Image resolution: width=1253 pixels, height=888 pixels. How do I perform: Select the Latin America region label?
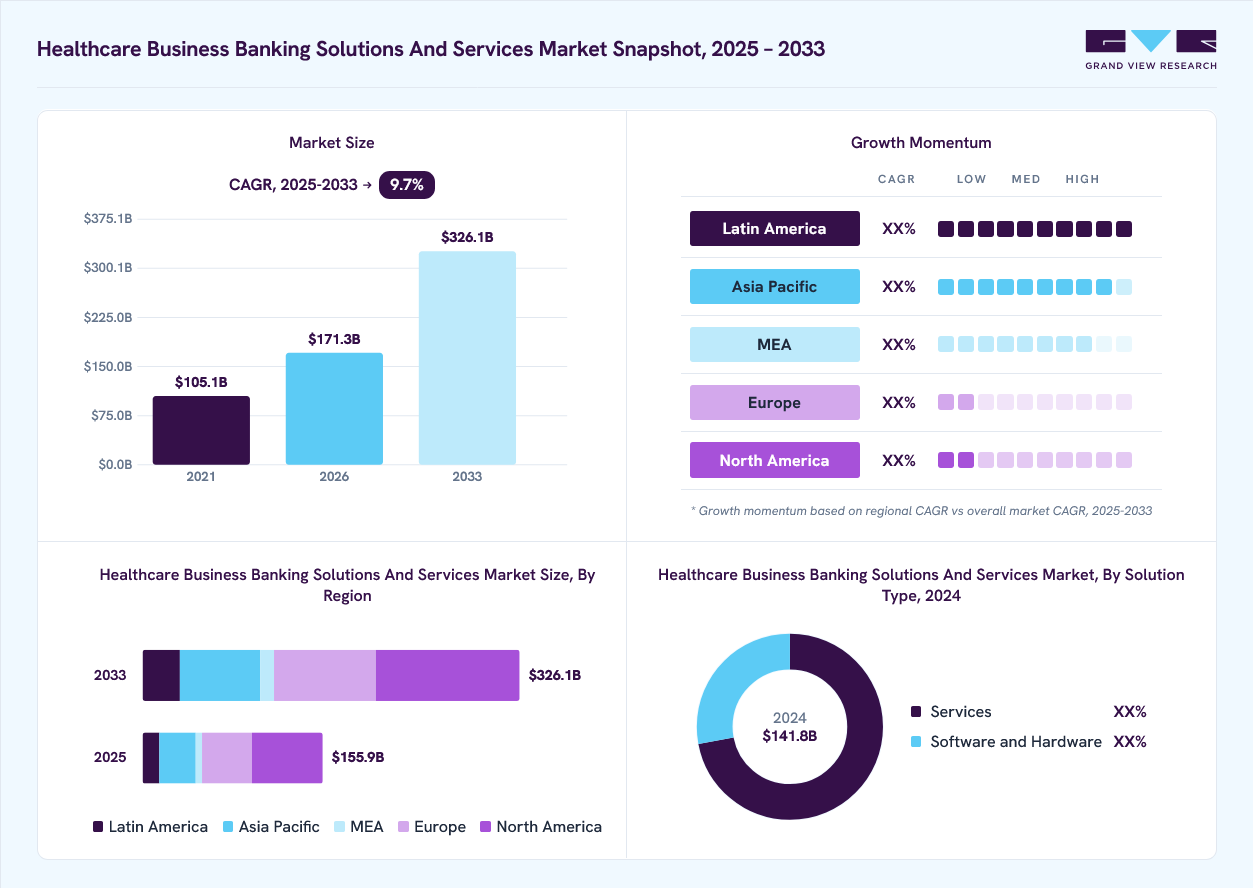tap(775, 229)
